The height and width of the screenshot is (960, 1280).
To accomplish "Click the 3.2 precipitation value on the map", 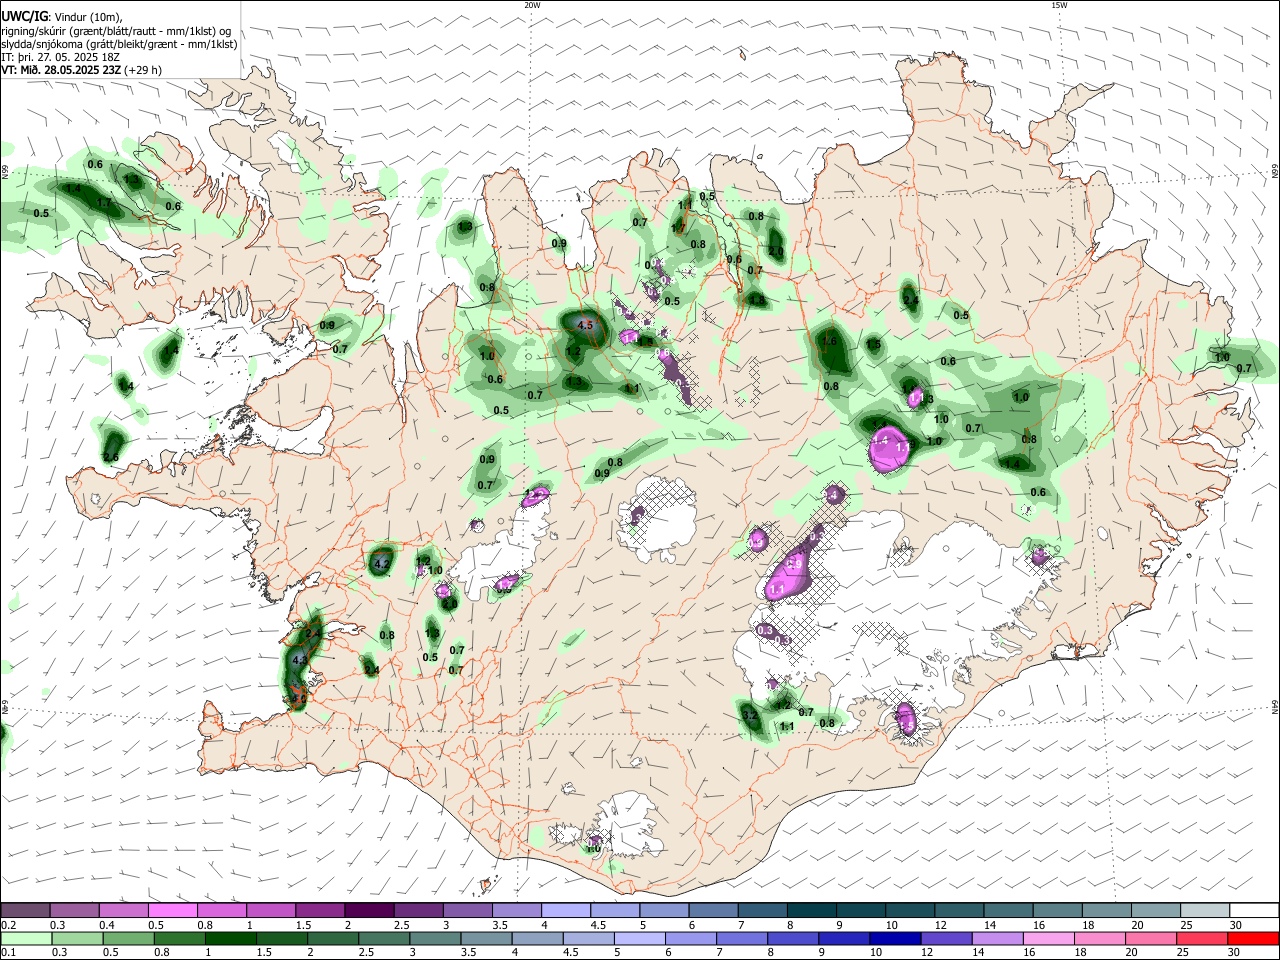I will click(750, 716).
